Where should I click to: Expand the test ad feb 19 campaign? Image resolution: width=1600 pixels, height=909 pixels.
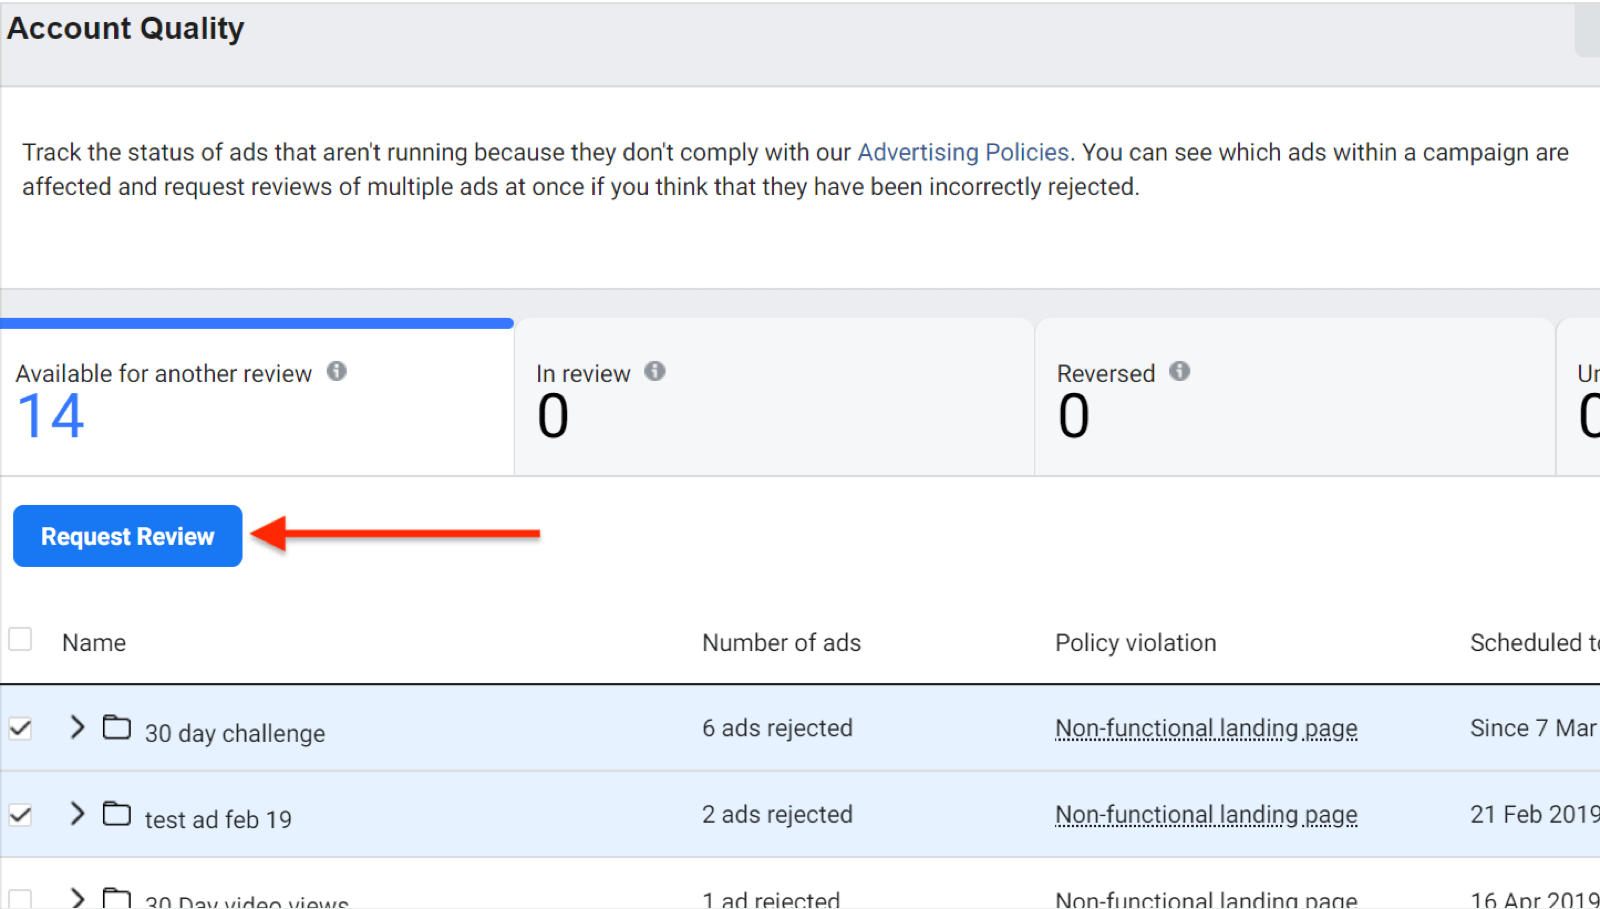point(77,814)
